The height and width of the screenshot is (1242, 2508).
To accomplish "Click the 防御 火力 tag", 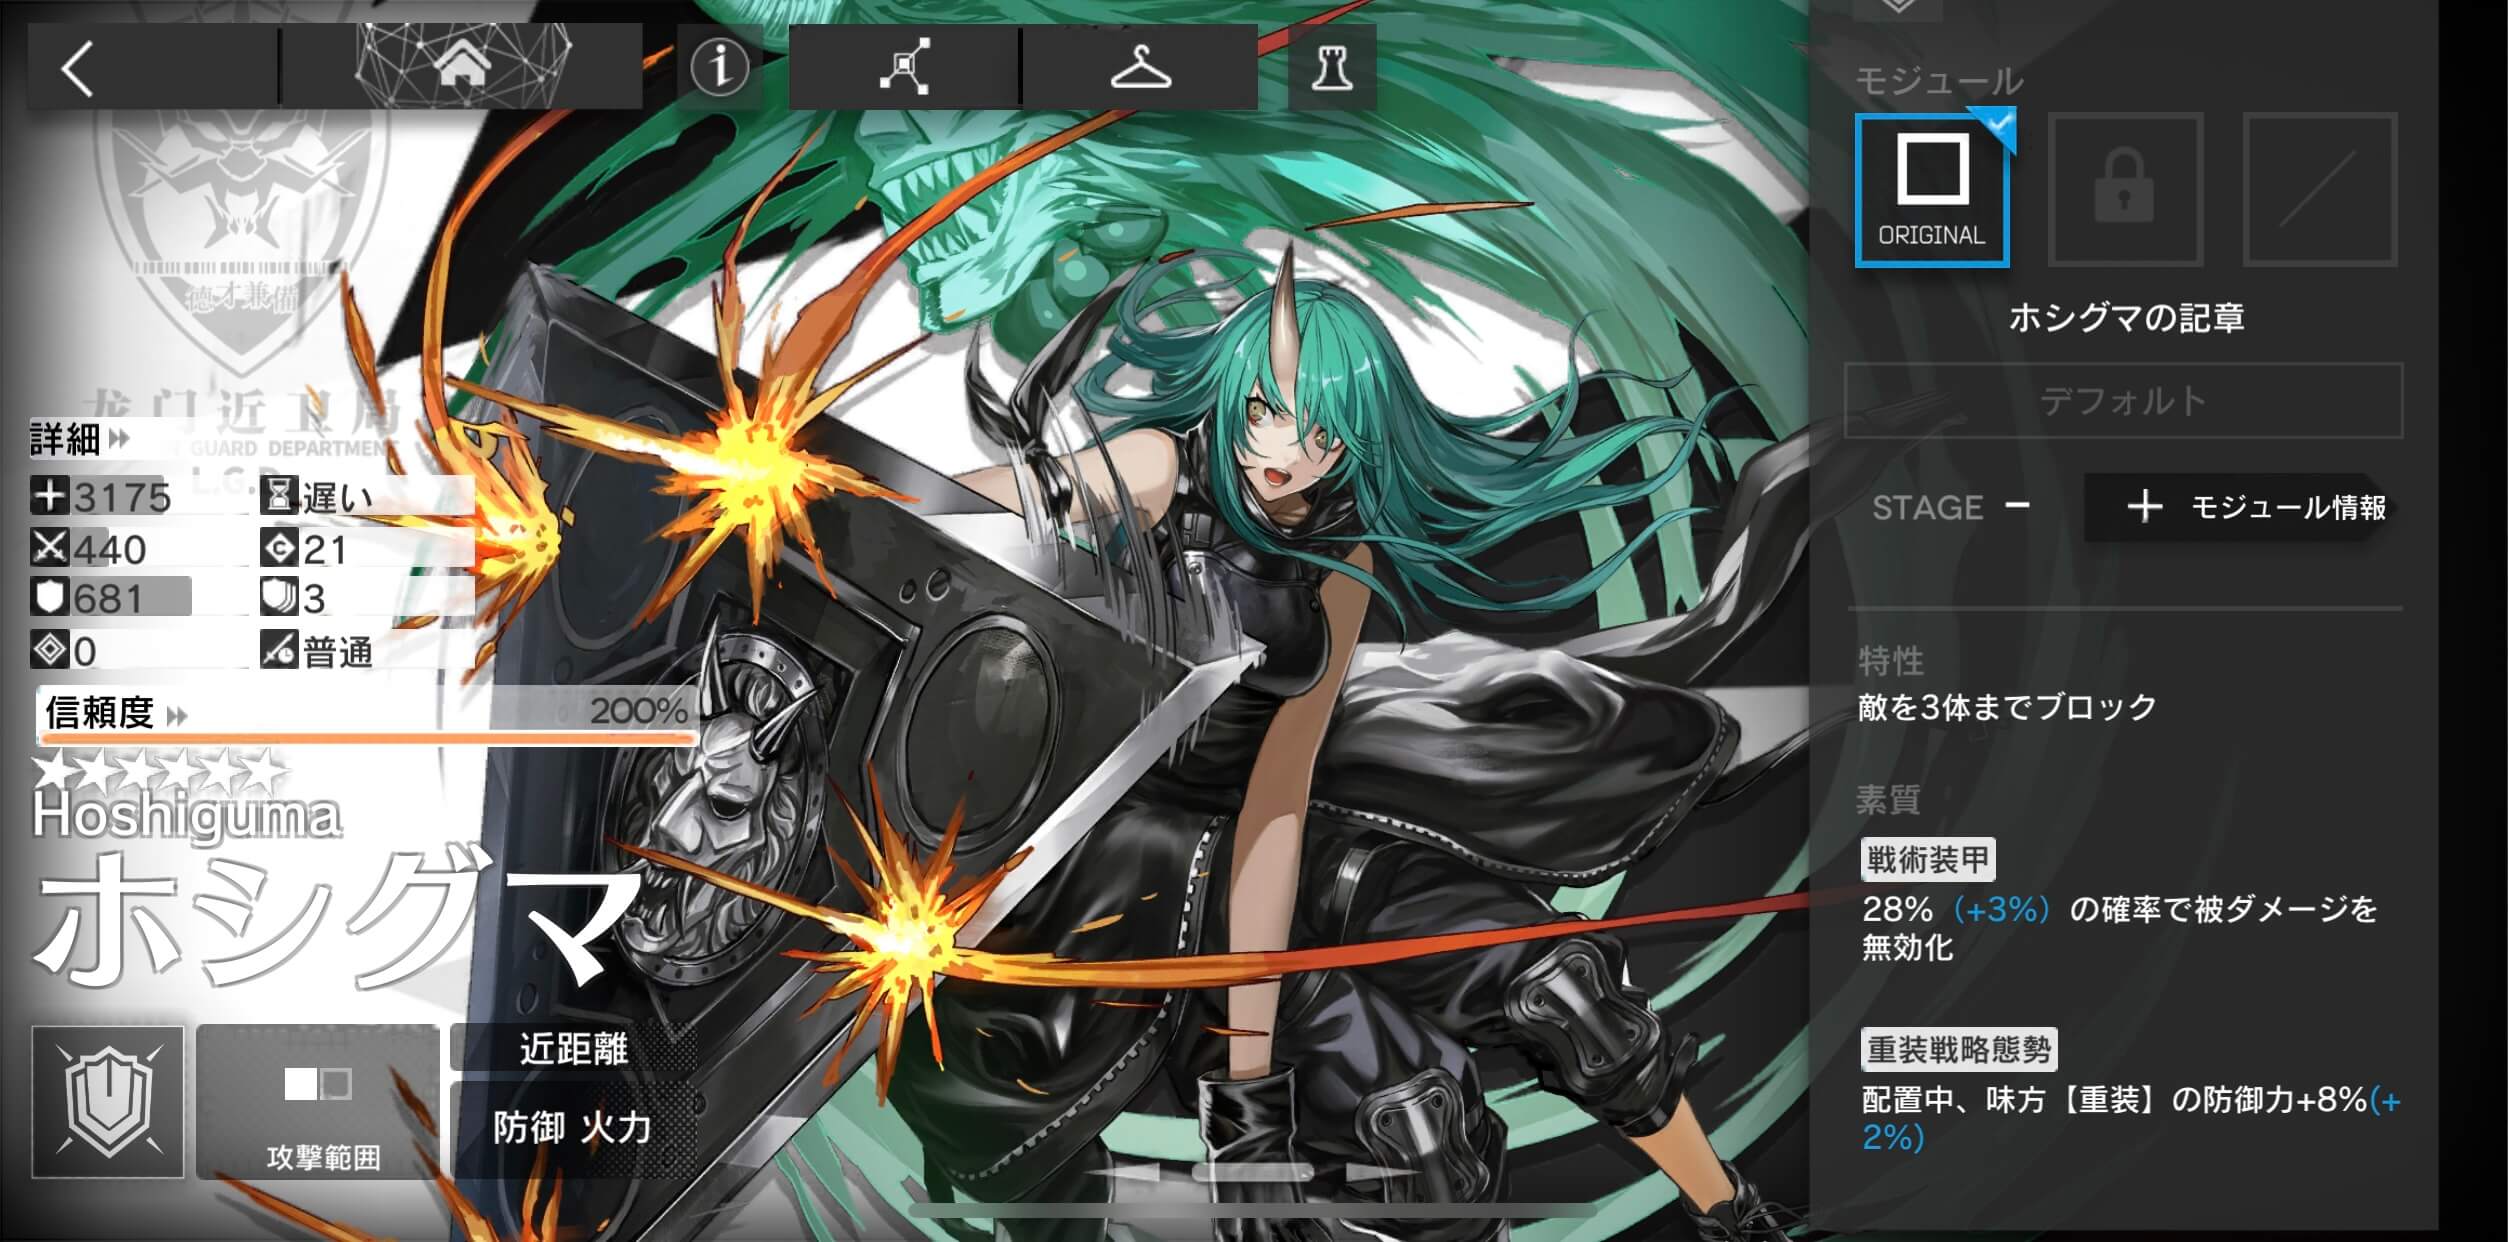I will 573,1128.
